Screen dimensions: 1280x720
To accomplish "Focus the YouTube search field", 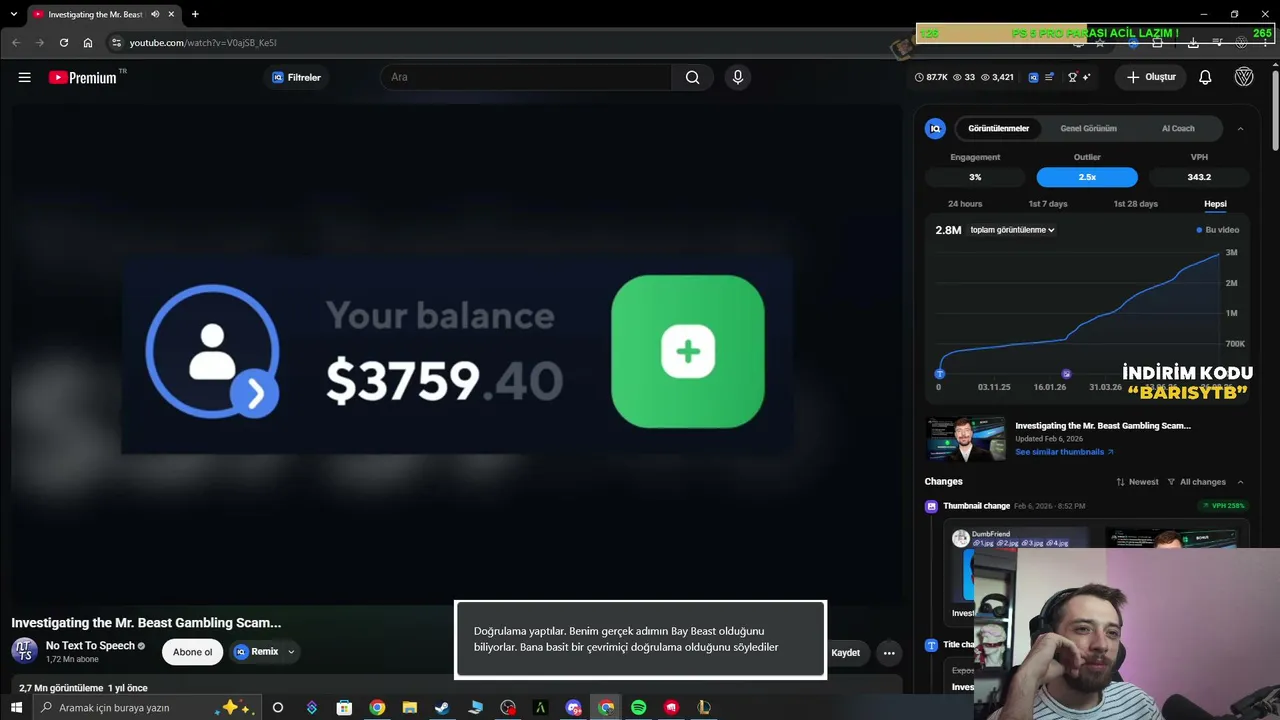I will pos(526,77).
